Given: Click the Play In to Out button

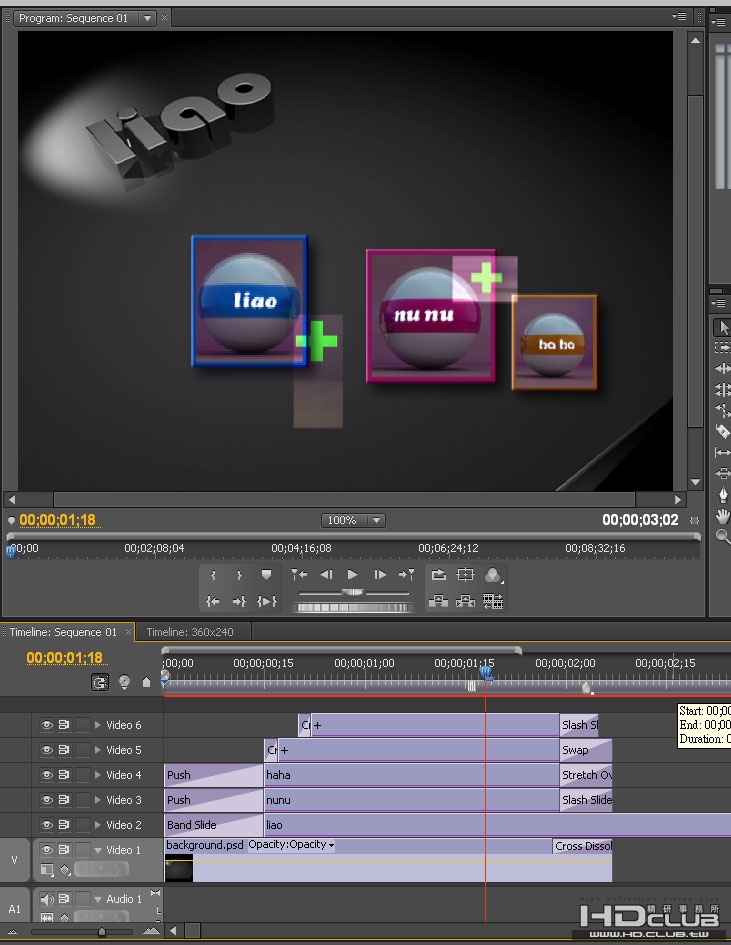Looking at the screenshot, I should pyautogui.click(x=266, y=601).
